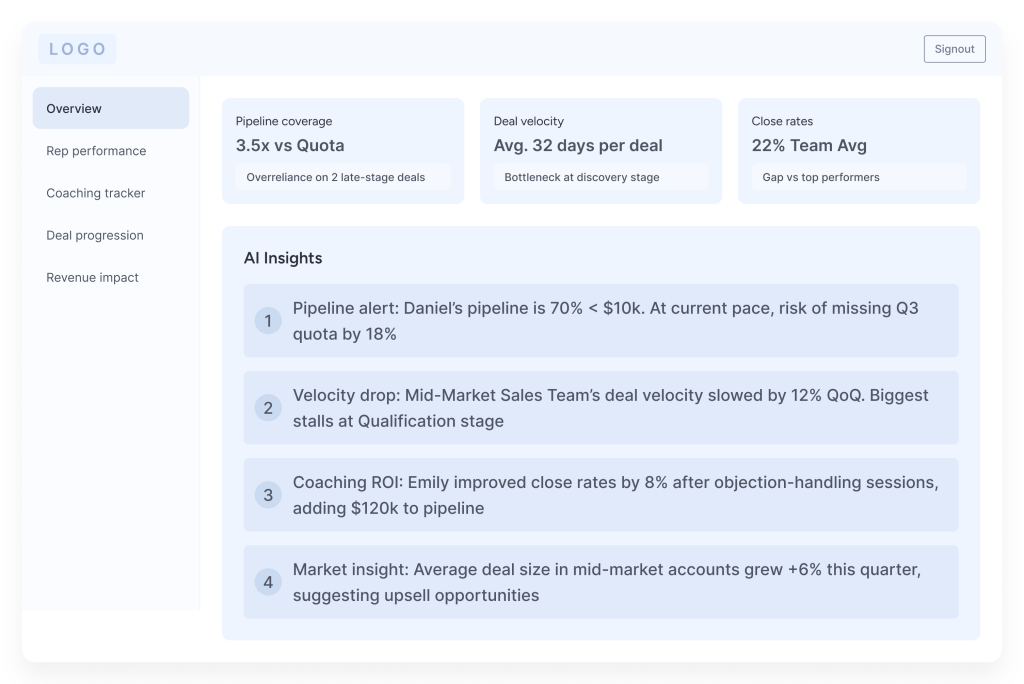Click the number 3 insight badge
Image resolution: width=1024 pixels, height=684 pixels.
coord(268,495)
